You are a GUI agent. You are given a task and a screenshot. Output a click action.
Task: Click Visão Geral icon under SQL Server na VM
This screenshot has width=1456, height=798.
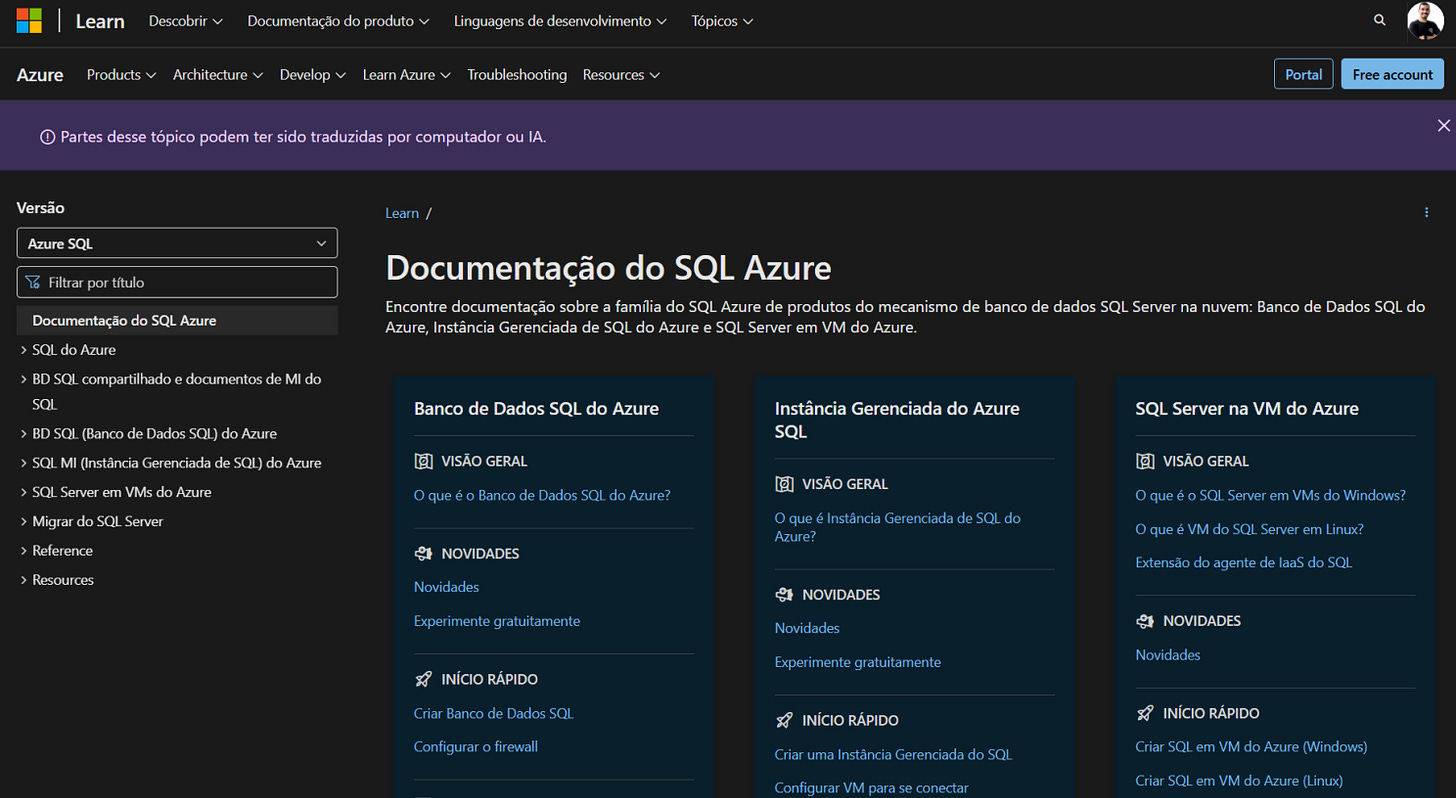point(1145,461)
